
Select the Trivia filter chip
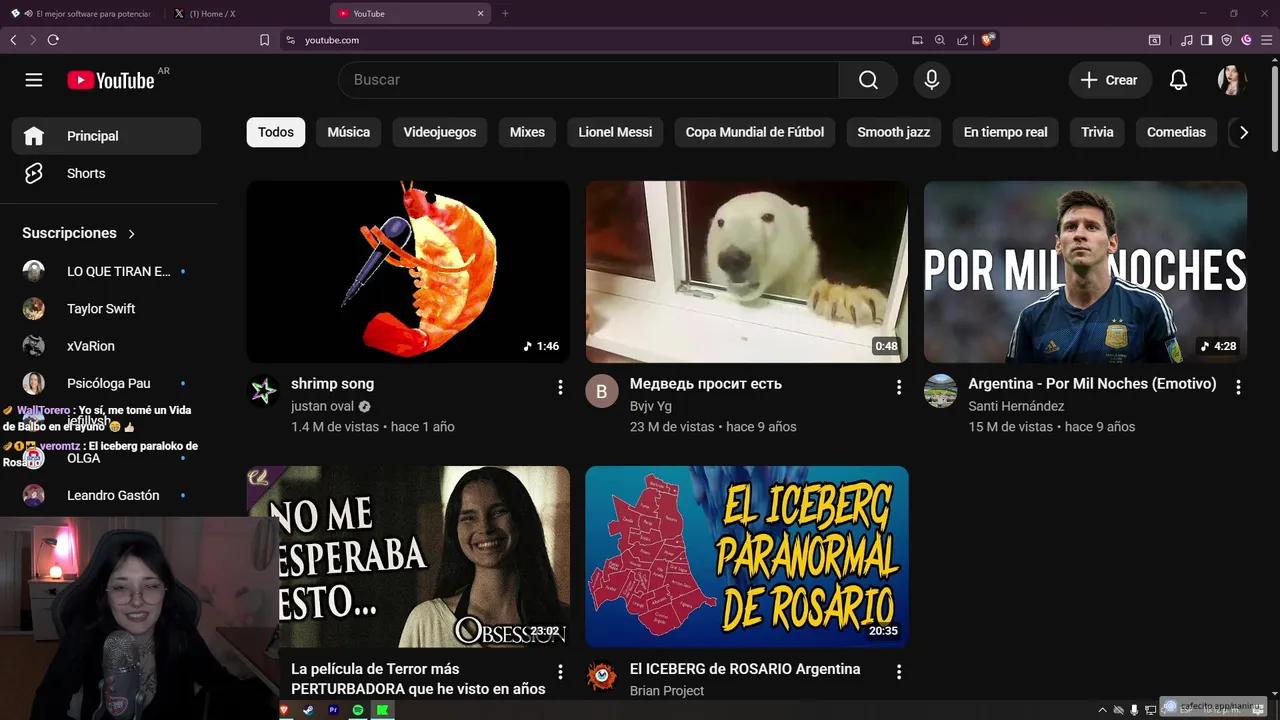1097,132
